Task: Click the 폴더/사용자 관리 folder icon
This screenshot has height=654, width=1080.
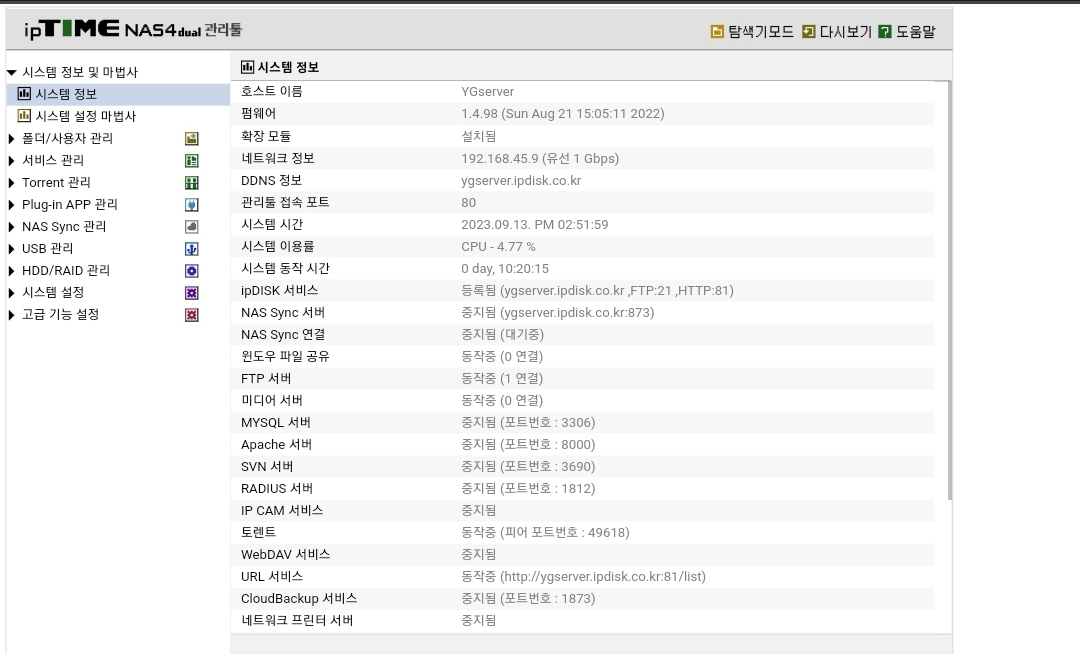Action: tap(191, 138)
